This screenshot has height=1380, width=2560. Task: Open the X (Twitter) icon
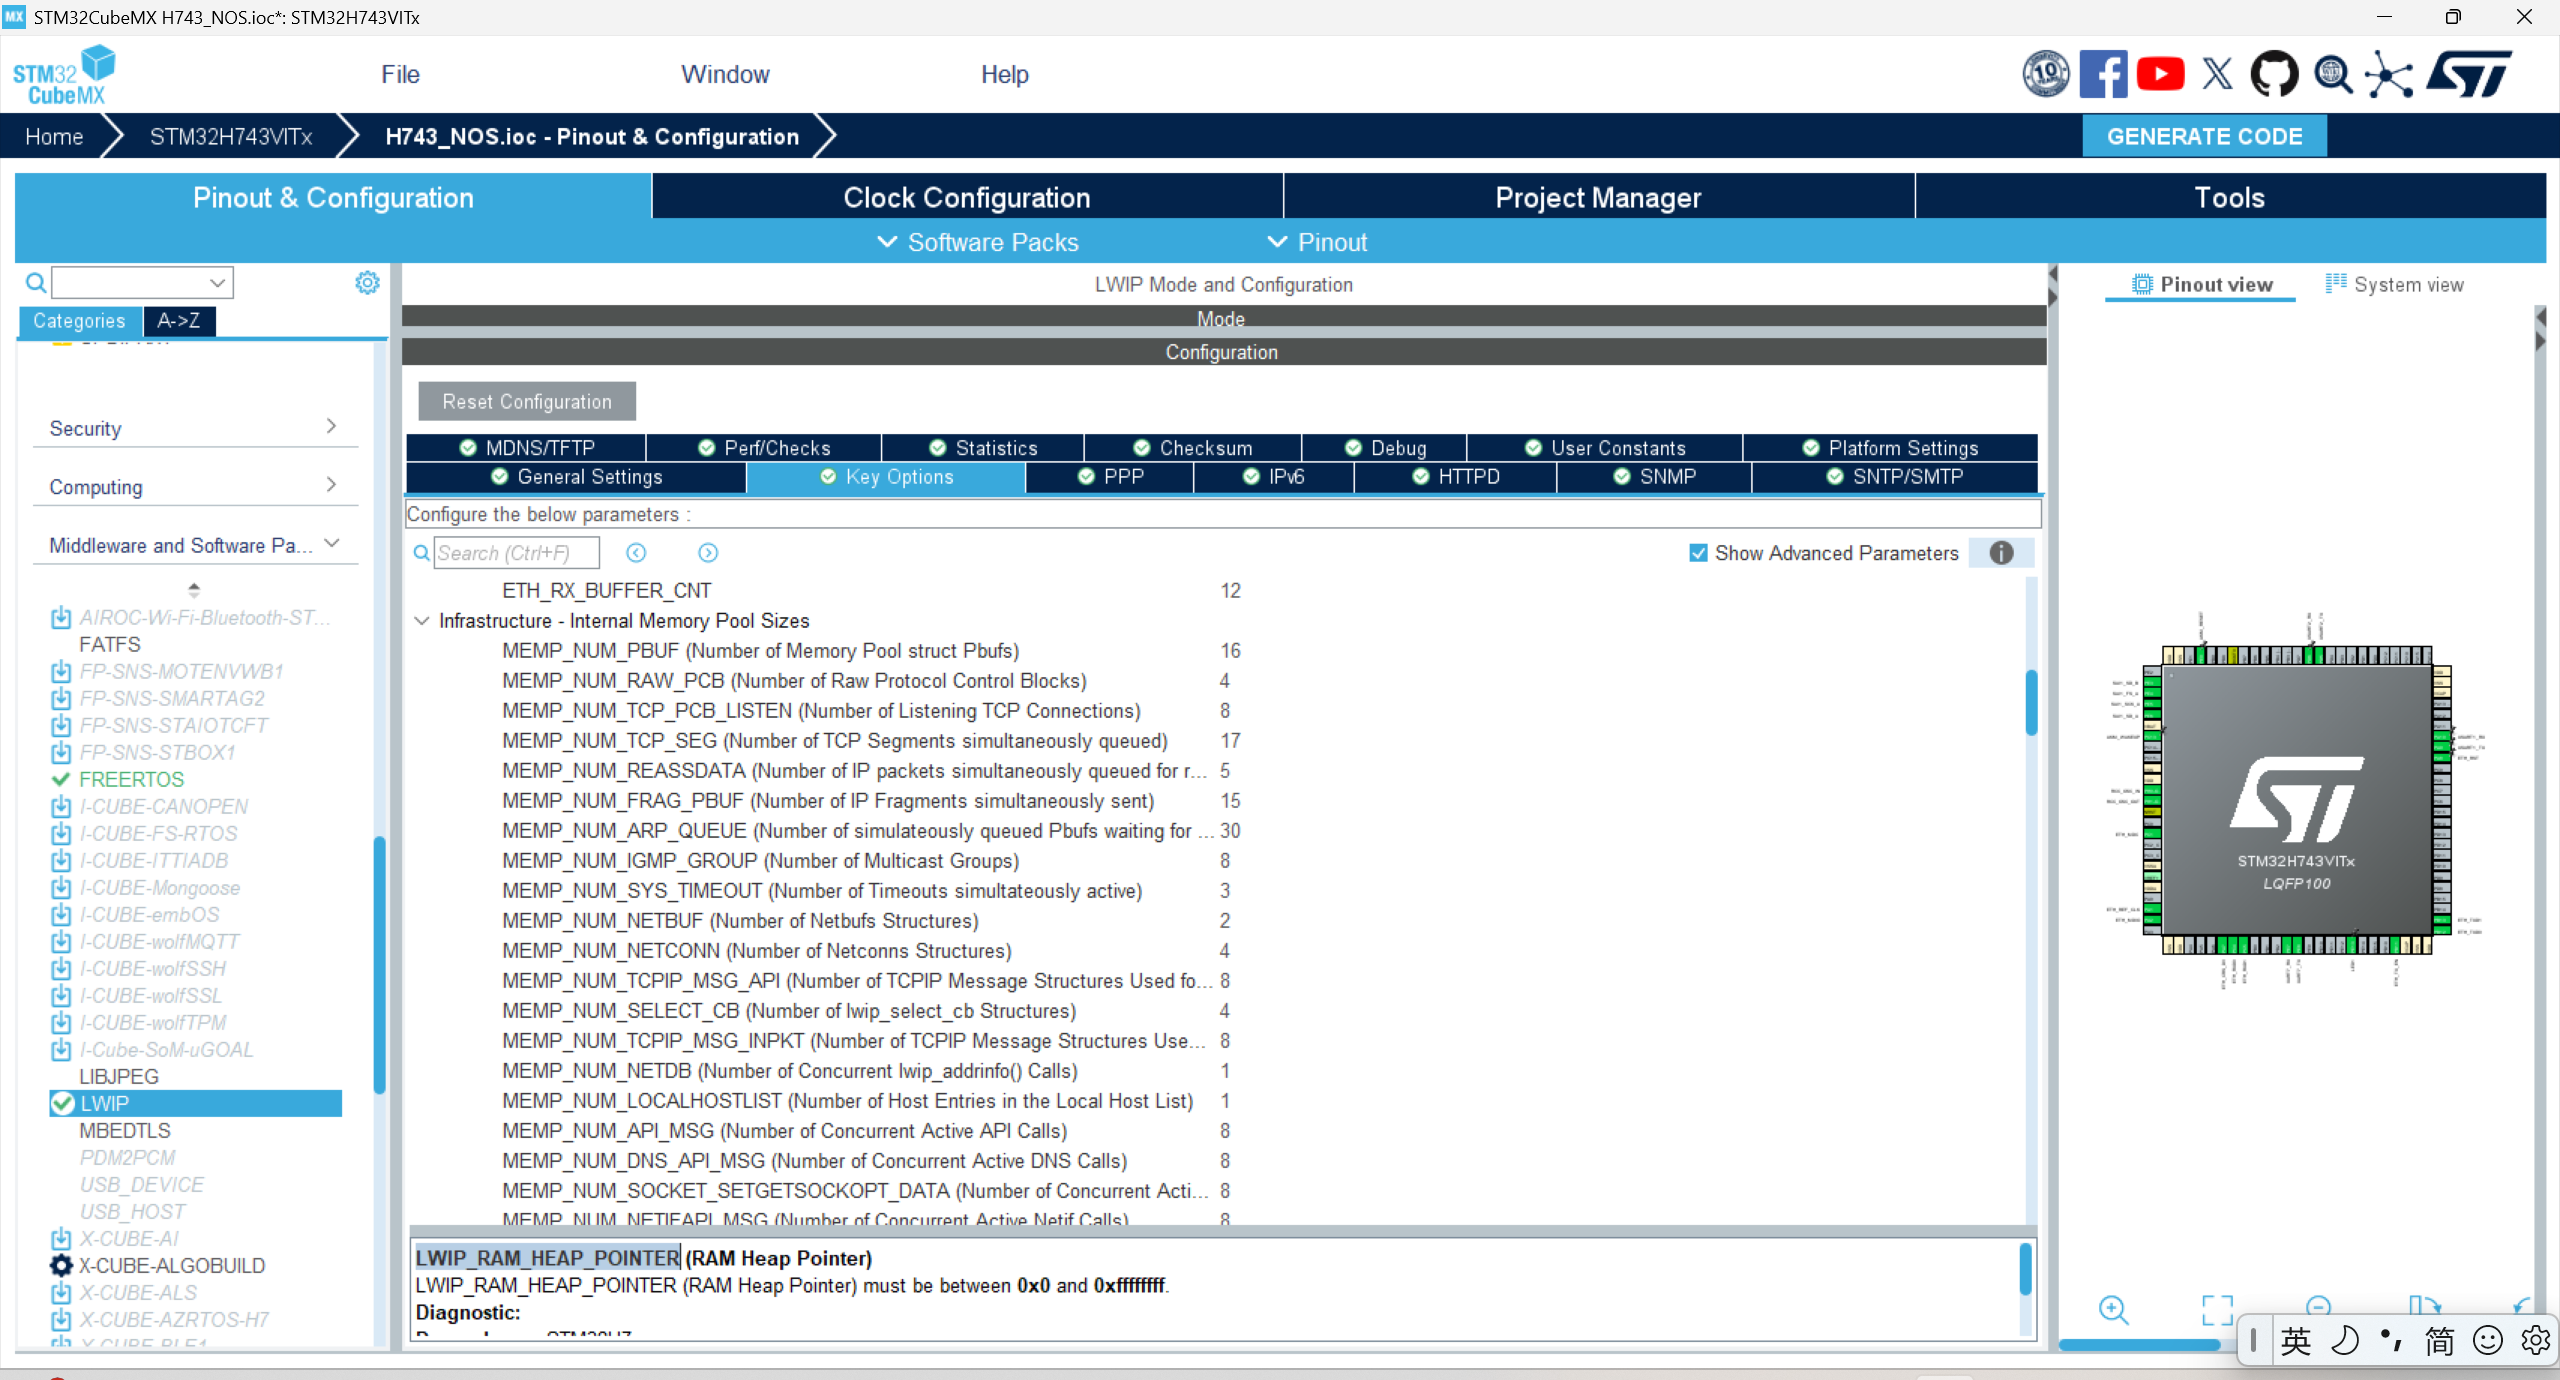pos(2217,74)
